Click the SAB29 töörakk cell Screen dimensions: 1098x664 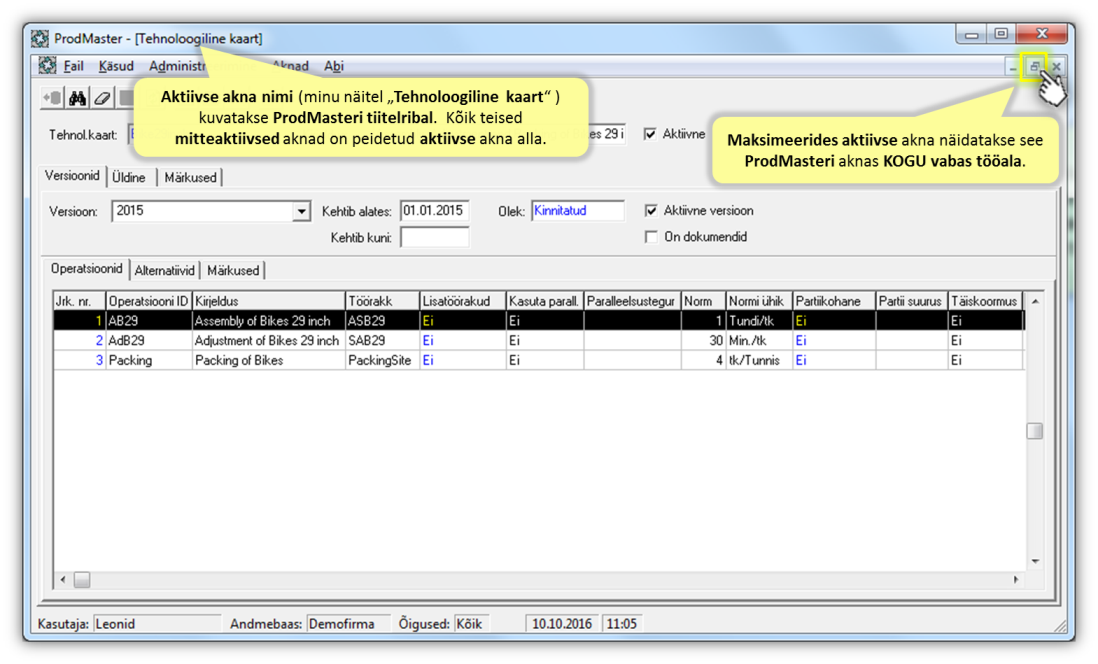tap(382, 340)
